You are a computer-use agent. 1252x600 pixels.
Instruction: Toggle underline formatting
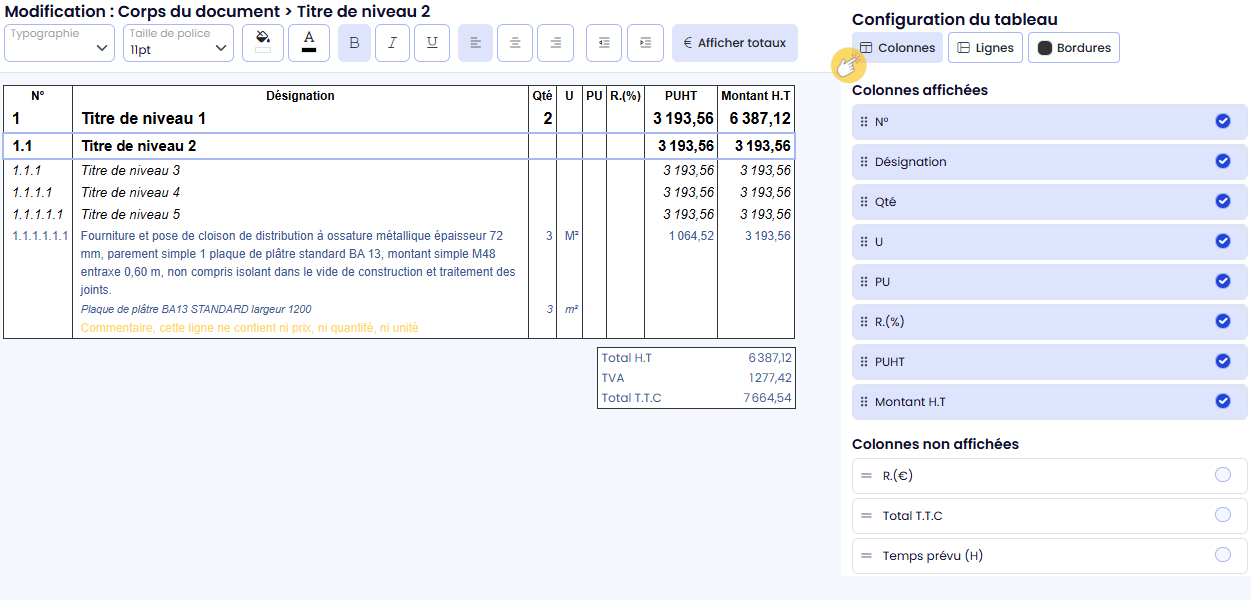pyautogui.click(x=431, y=43)
